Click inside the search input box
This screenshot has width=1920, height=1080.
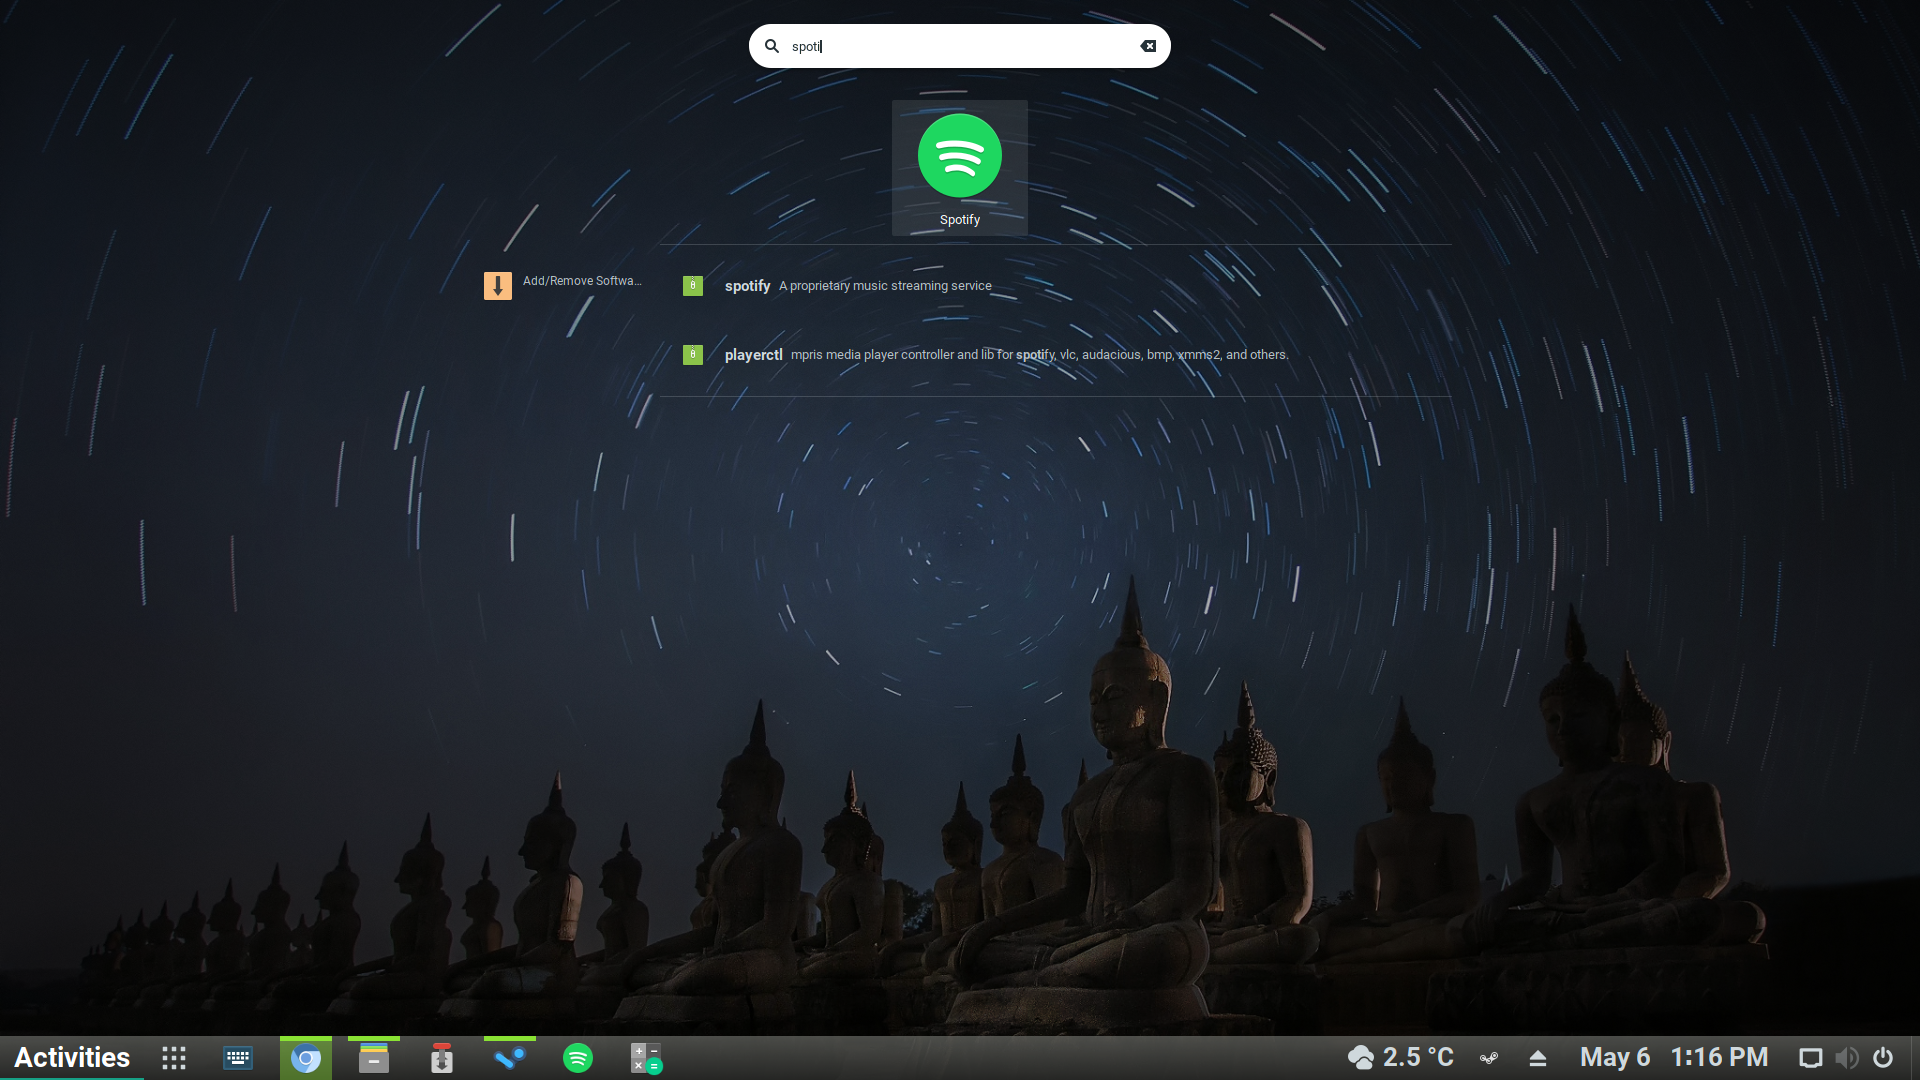(x=960, y=46)
